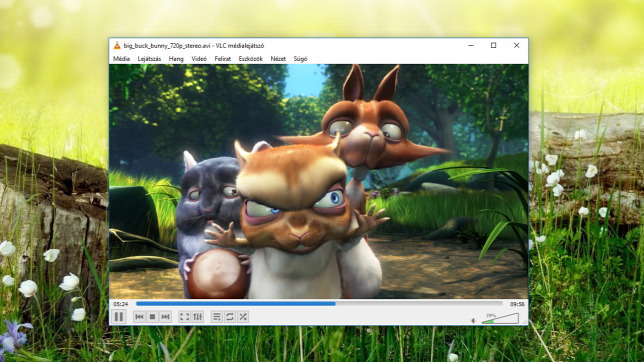Image resolution: width=644 pixels, height=362 pixels.
Task: Open the Média menu
Action: pyautogui.click(x=121, y=59)
